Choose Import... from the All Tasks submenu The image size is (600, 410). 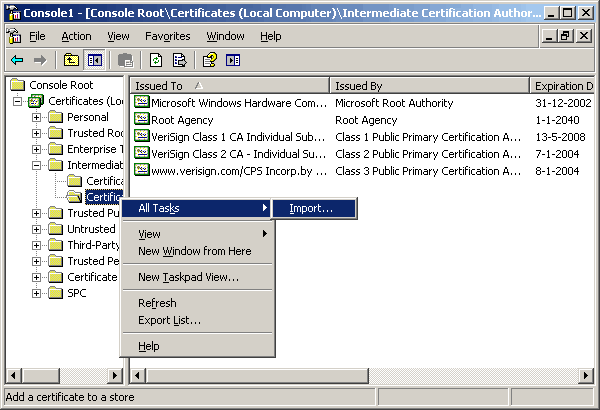coord(314,208)
